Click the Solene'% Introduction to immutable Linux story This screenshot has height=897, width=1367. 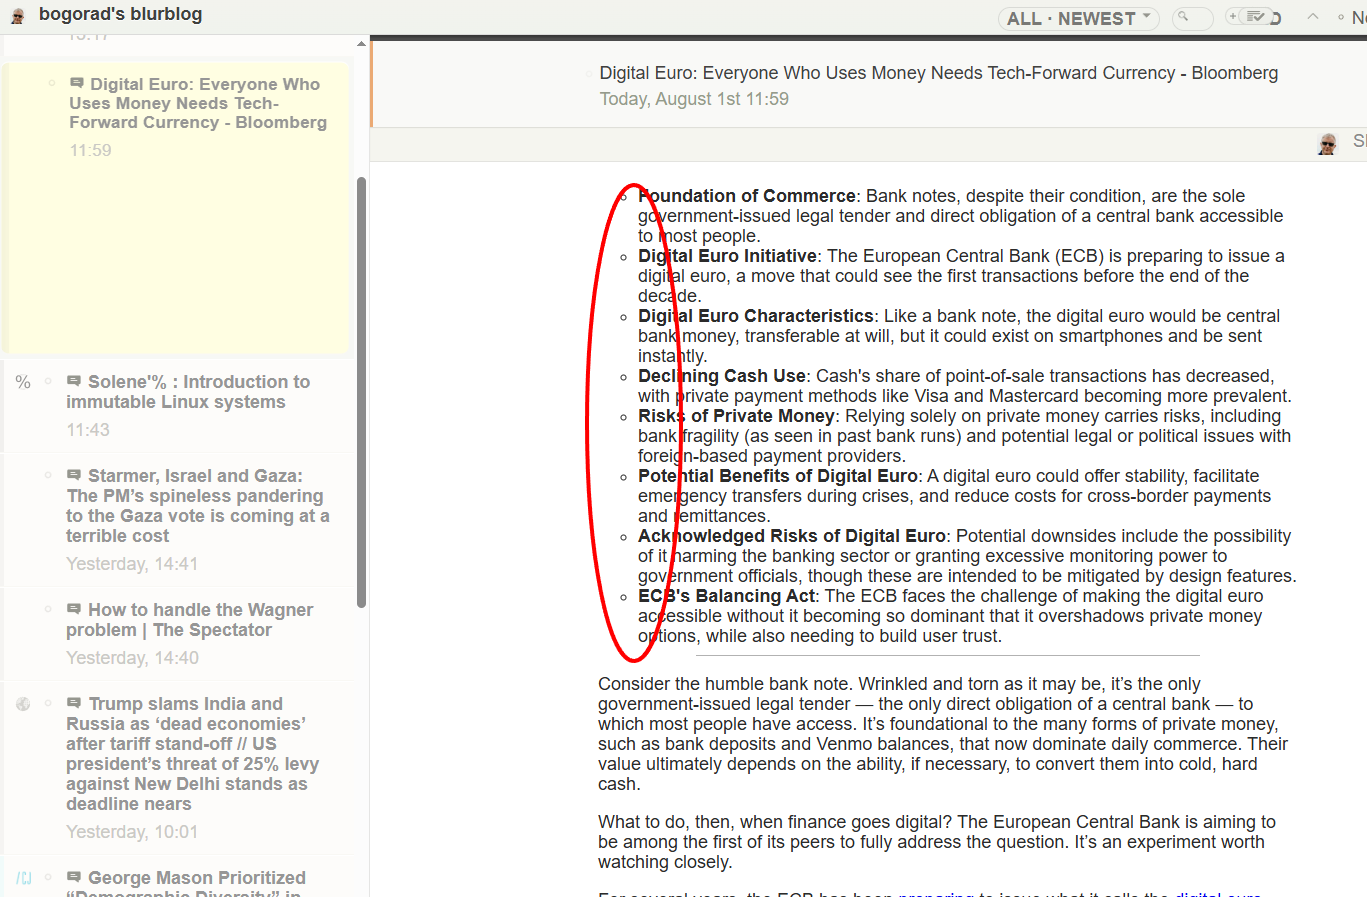point(188,392)
